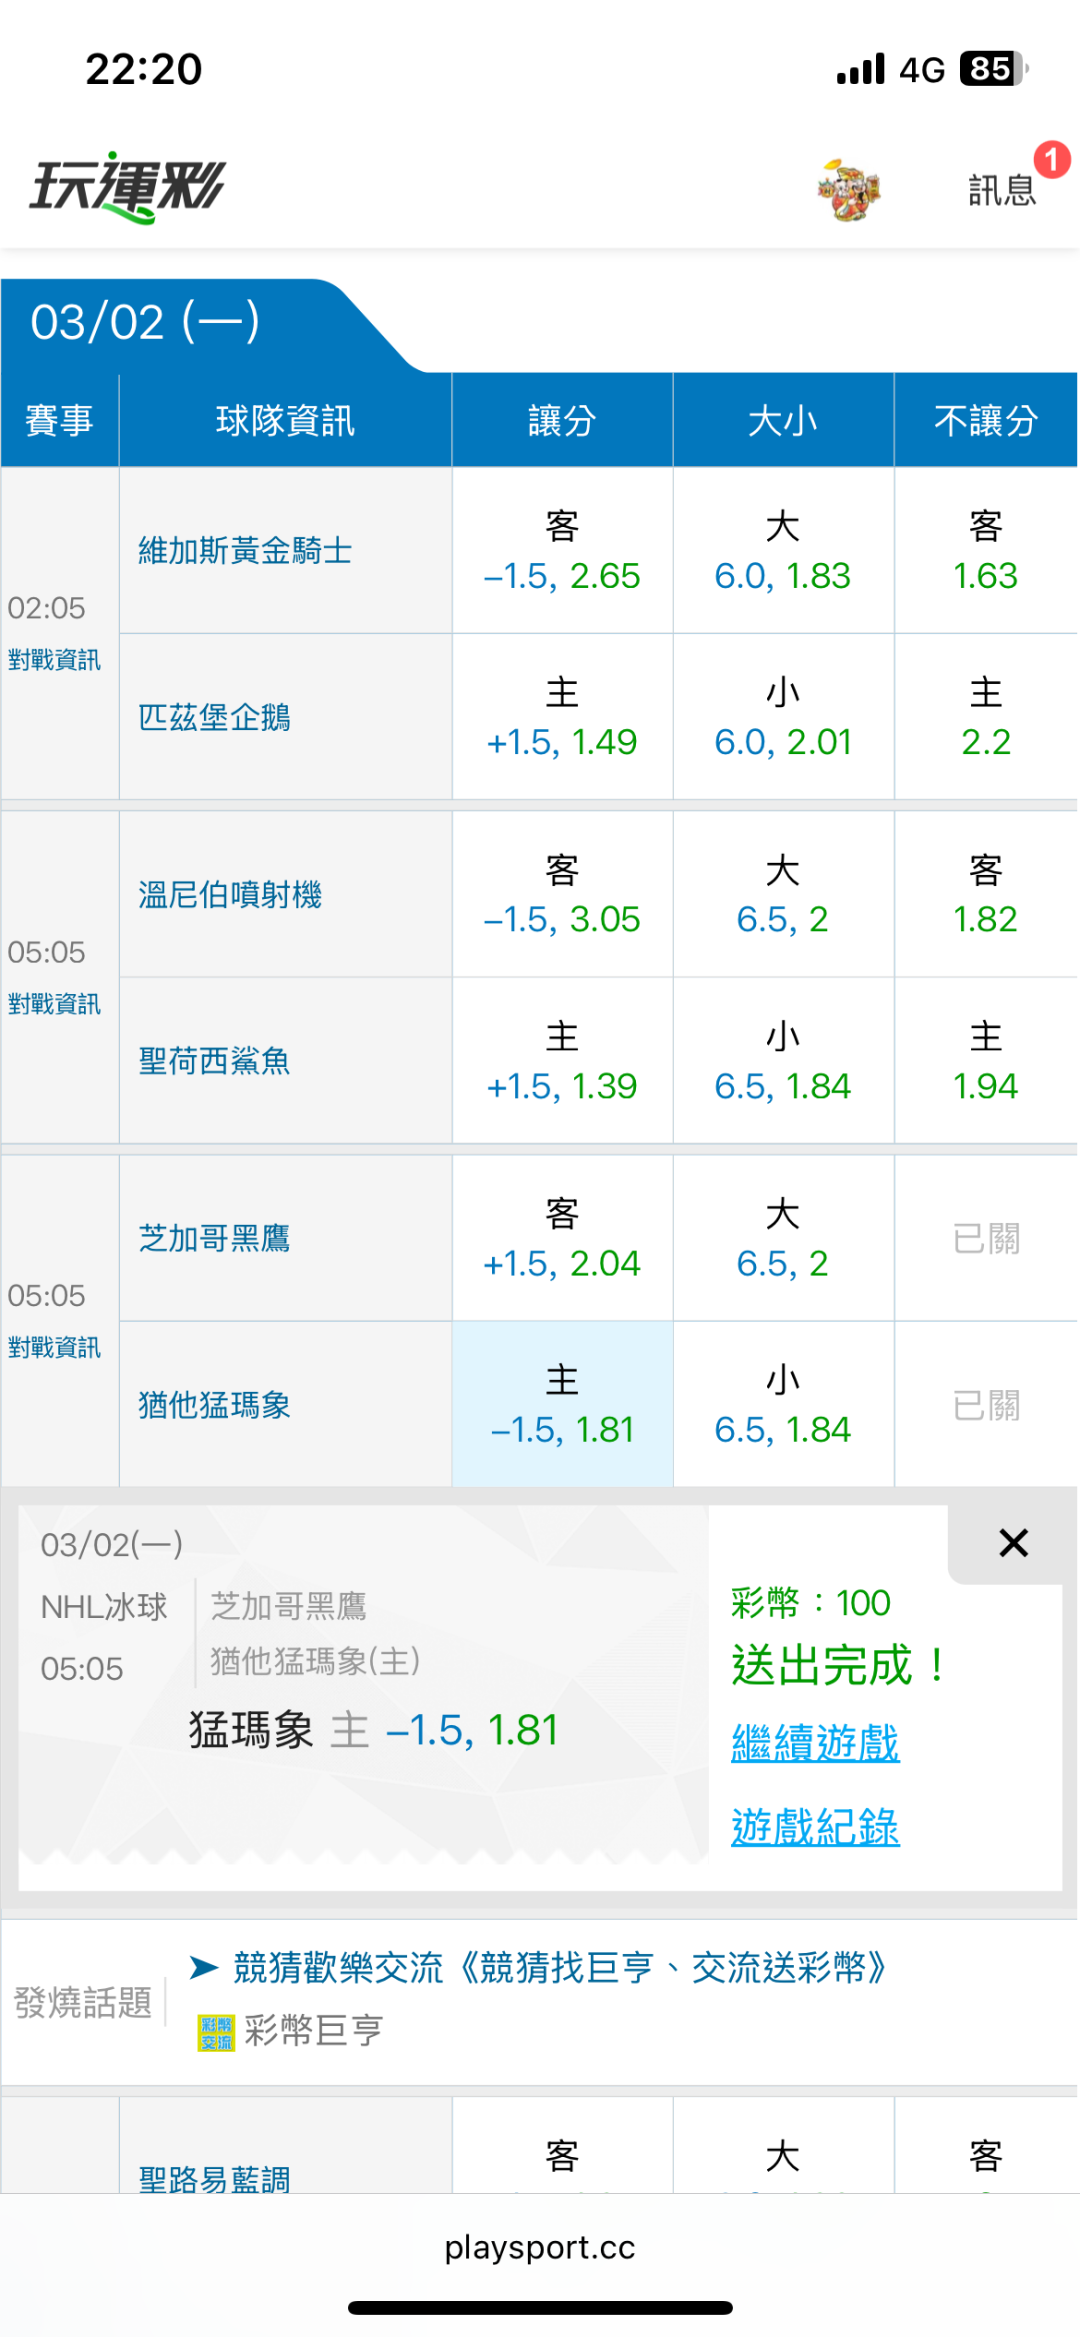Viewport: 1080px width, 2337px height.
Task: Click the 繼續遊戲 link
Action: pyautogui.click(x=815, y=1743)
